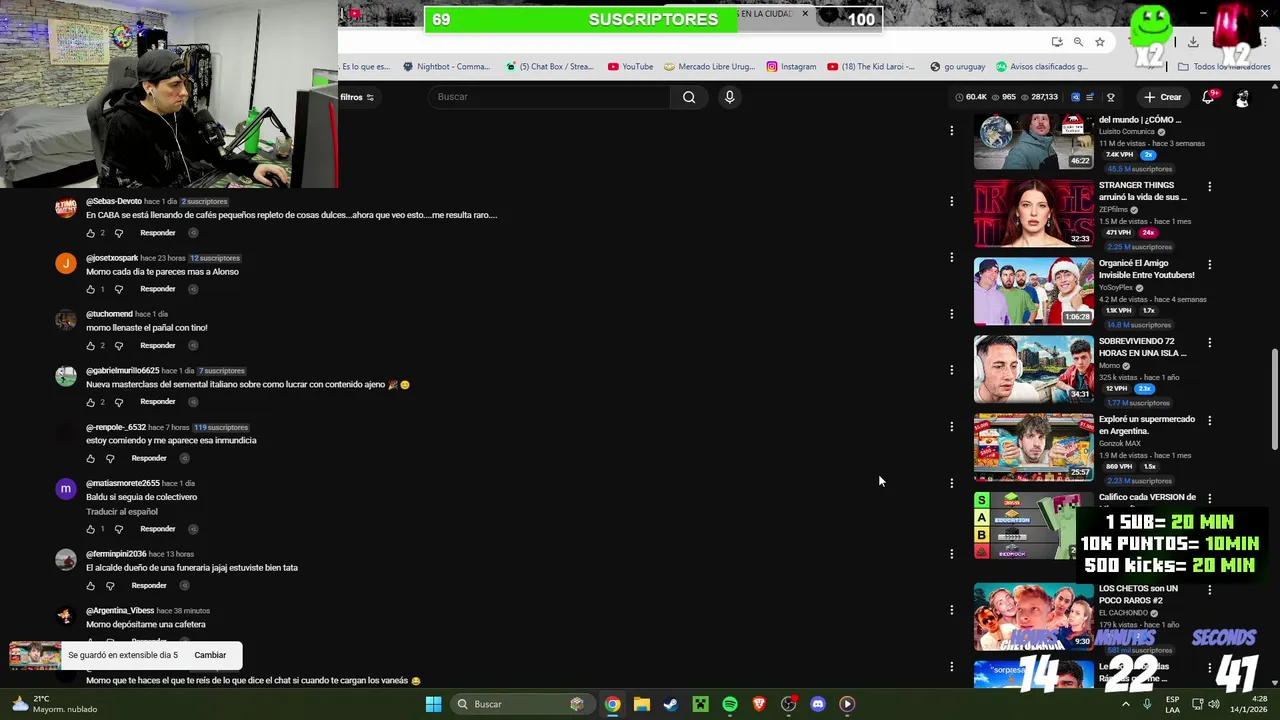Open Exploré un supermercado en Argentina title
Screen dimensions: 1280x720
[1147, 425]
